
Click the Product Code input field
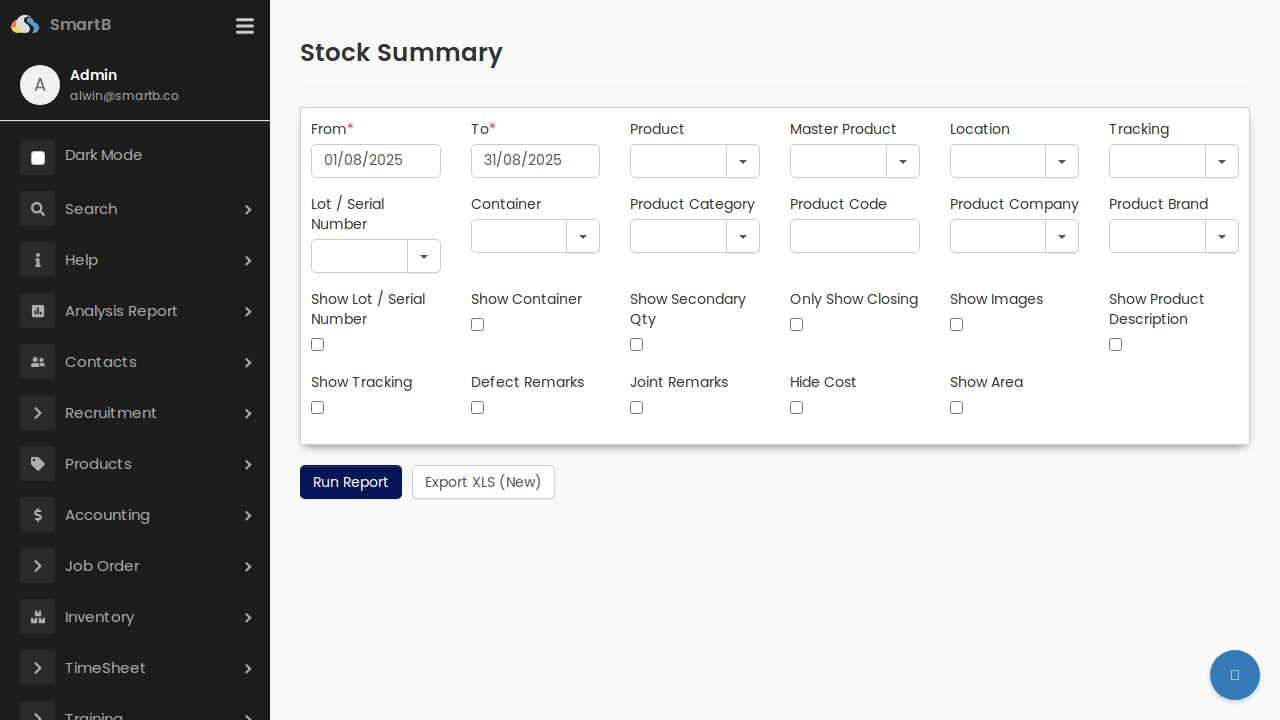854,236
